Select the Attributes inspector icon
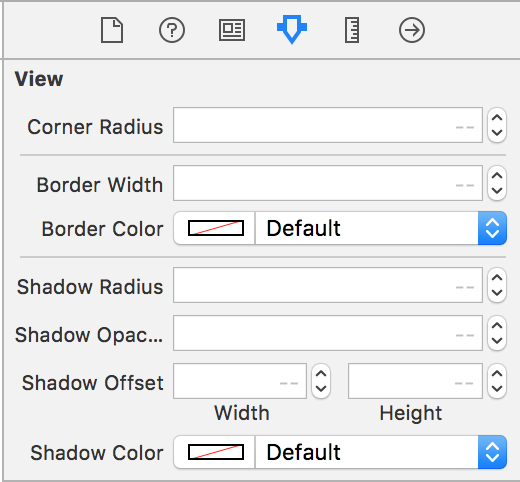Image resolution: width=520 pixels, height=482 pixels. (x=292, y=29)
